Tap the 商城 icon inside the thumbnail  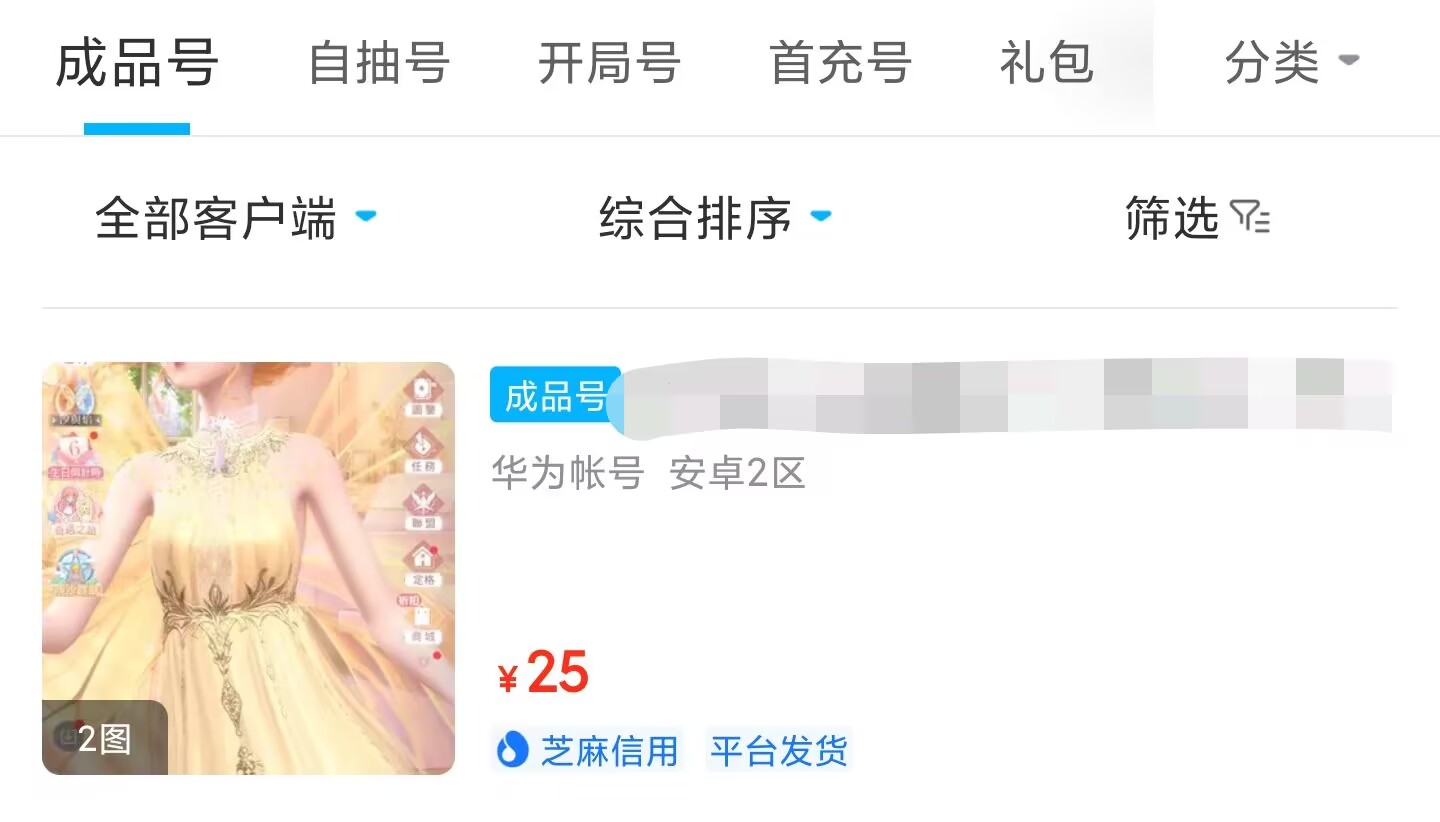[x=423, y=622]
